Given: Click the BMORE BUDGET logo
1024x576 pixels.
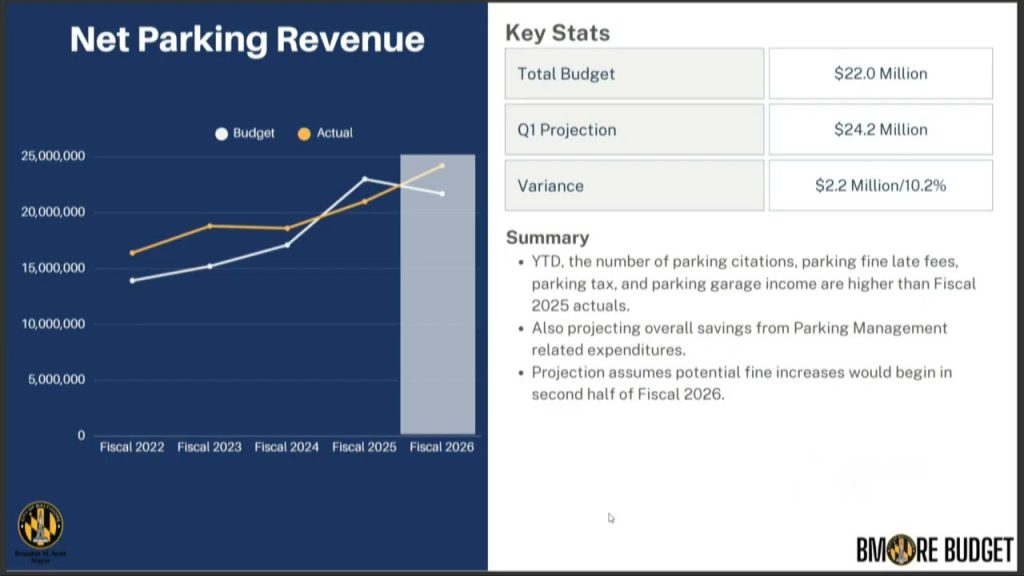Looking at the screenshot, I should click(x=935, y=550).
